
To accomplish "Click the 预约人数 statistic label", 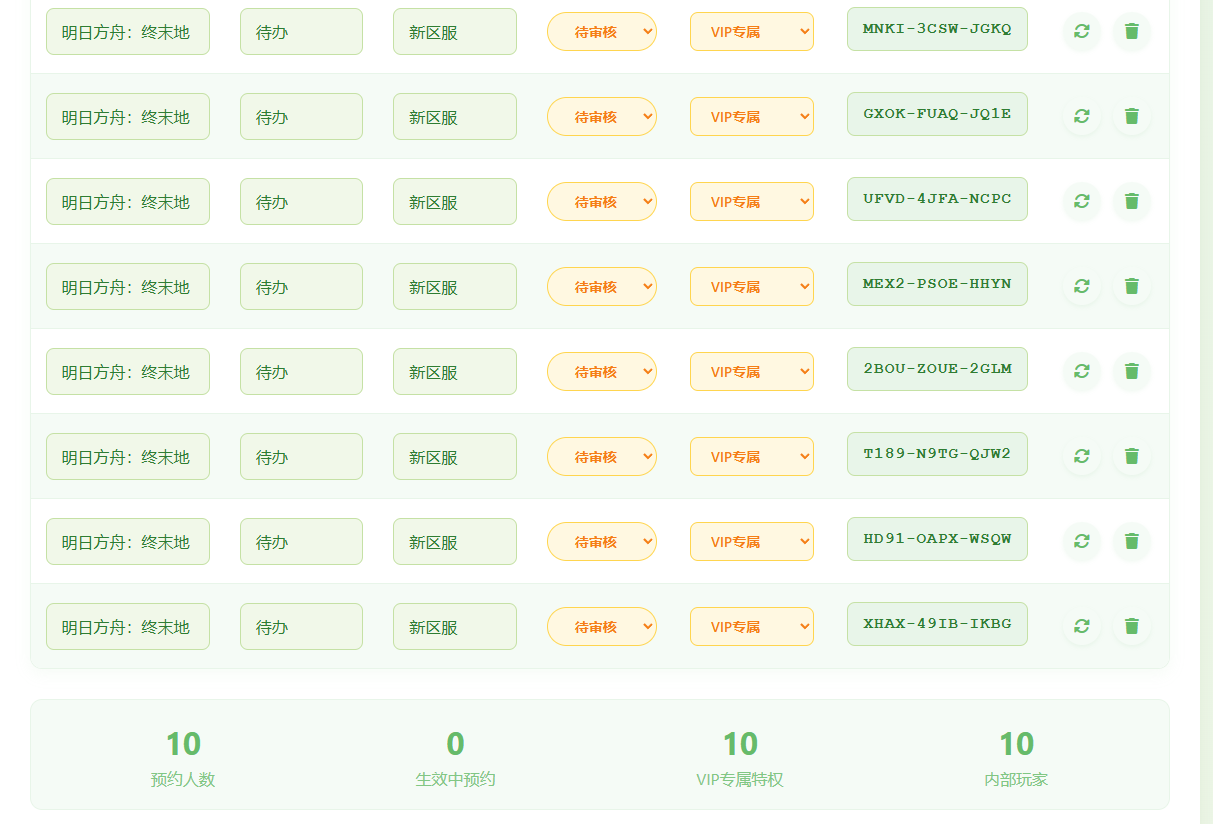I will coord(183,780).
